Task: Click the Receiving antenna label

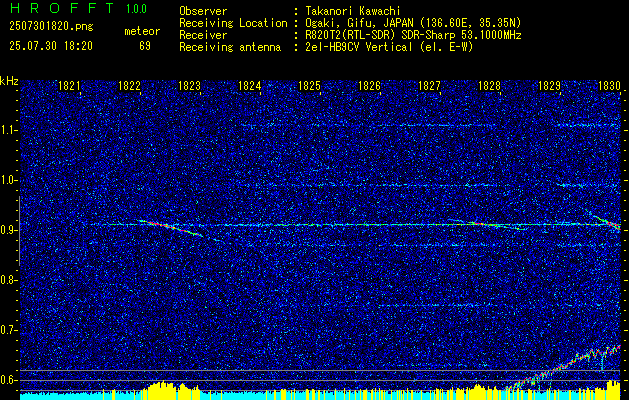Action: pyautogui.click(x=230, y=47)
